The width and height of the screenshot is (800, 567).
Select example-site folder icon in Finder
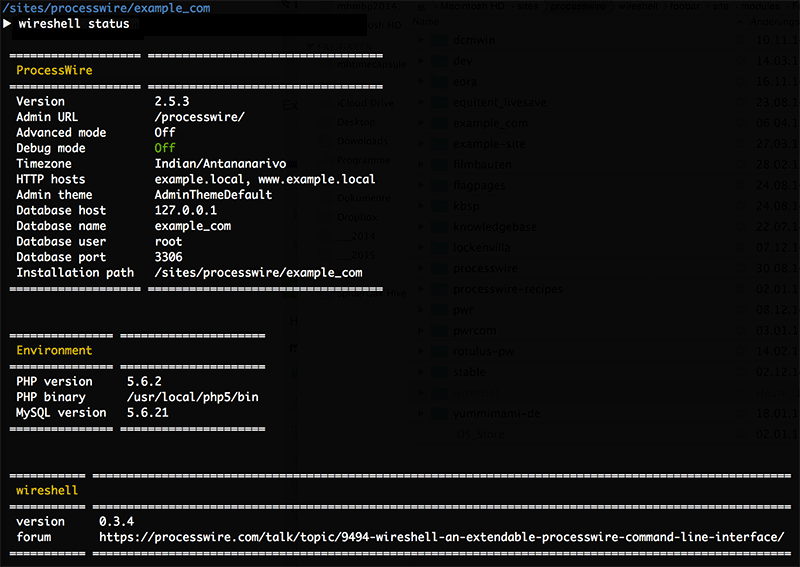point(440,144)
